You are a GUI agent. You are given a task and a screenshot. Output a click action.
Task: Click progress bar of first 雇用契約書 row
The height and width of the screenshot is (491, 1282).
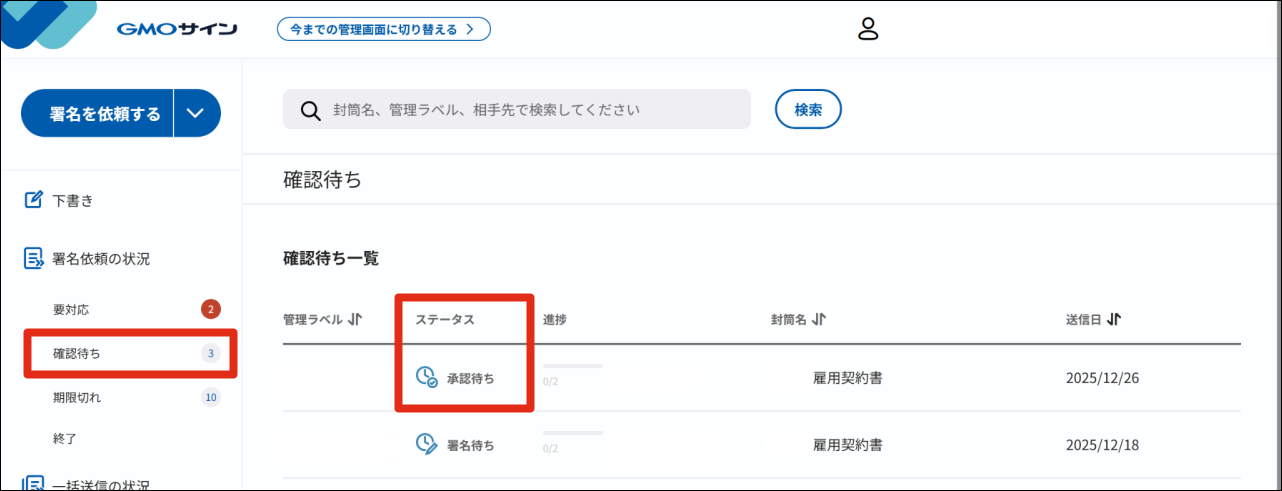coord(572,366)
